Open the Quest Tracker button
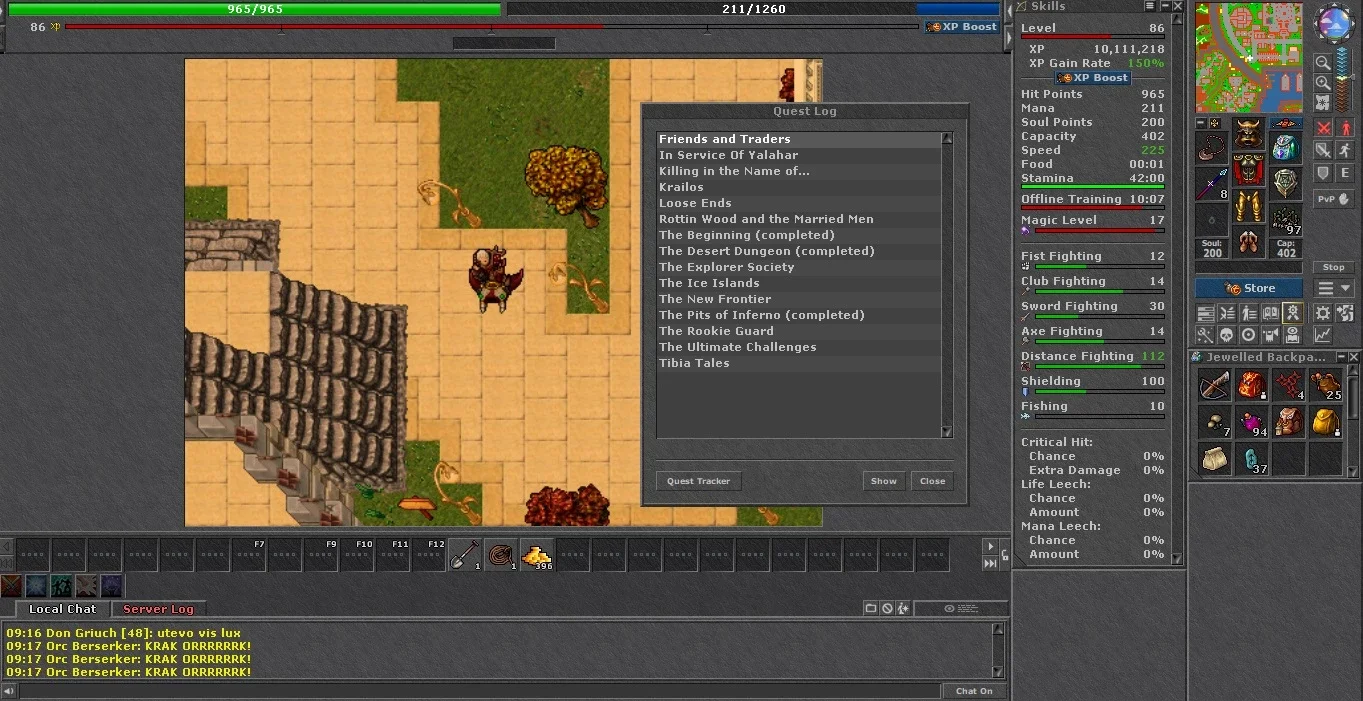The image size is (1363, 701). point(698,481)
